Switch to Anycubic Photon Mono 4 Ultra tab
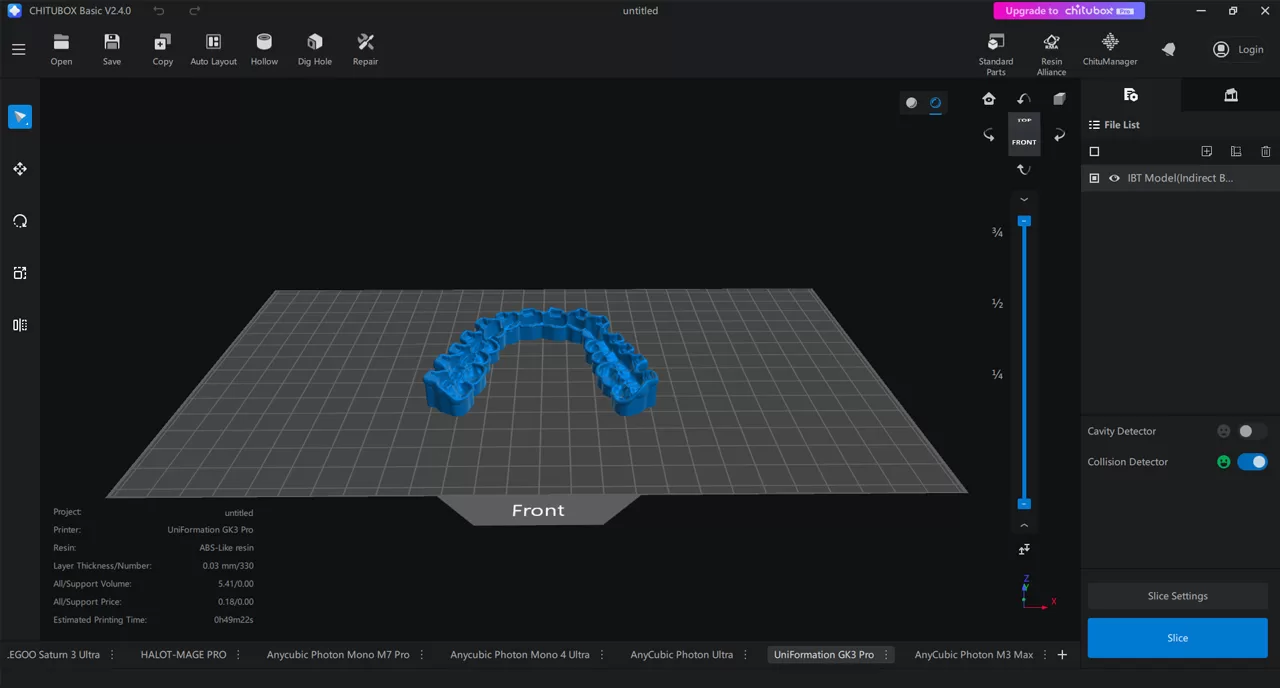This screenshot has height=688, width=1280. pos(519,655)
